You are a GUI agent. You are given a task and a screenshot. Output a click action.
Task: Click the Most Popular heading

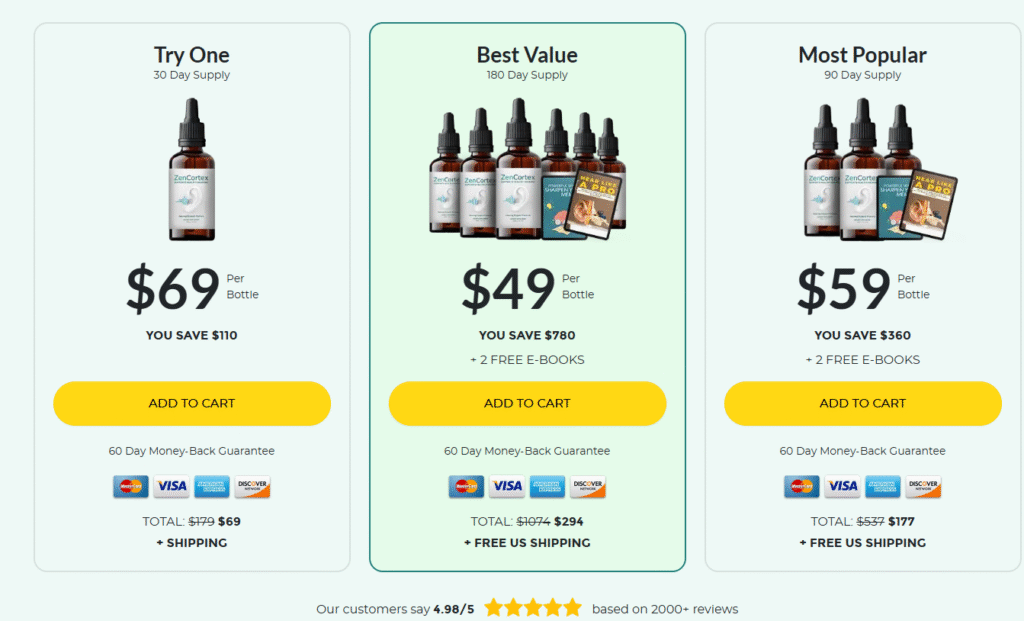[862, 55]
